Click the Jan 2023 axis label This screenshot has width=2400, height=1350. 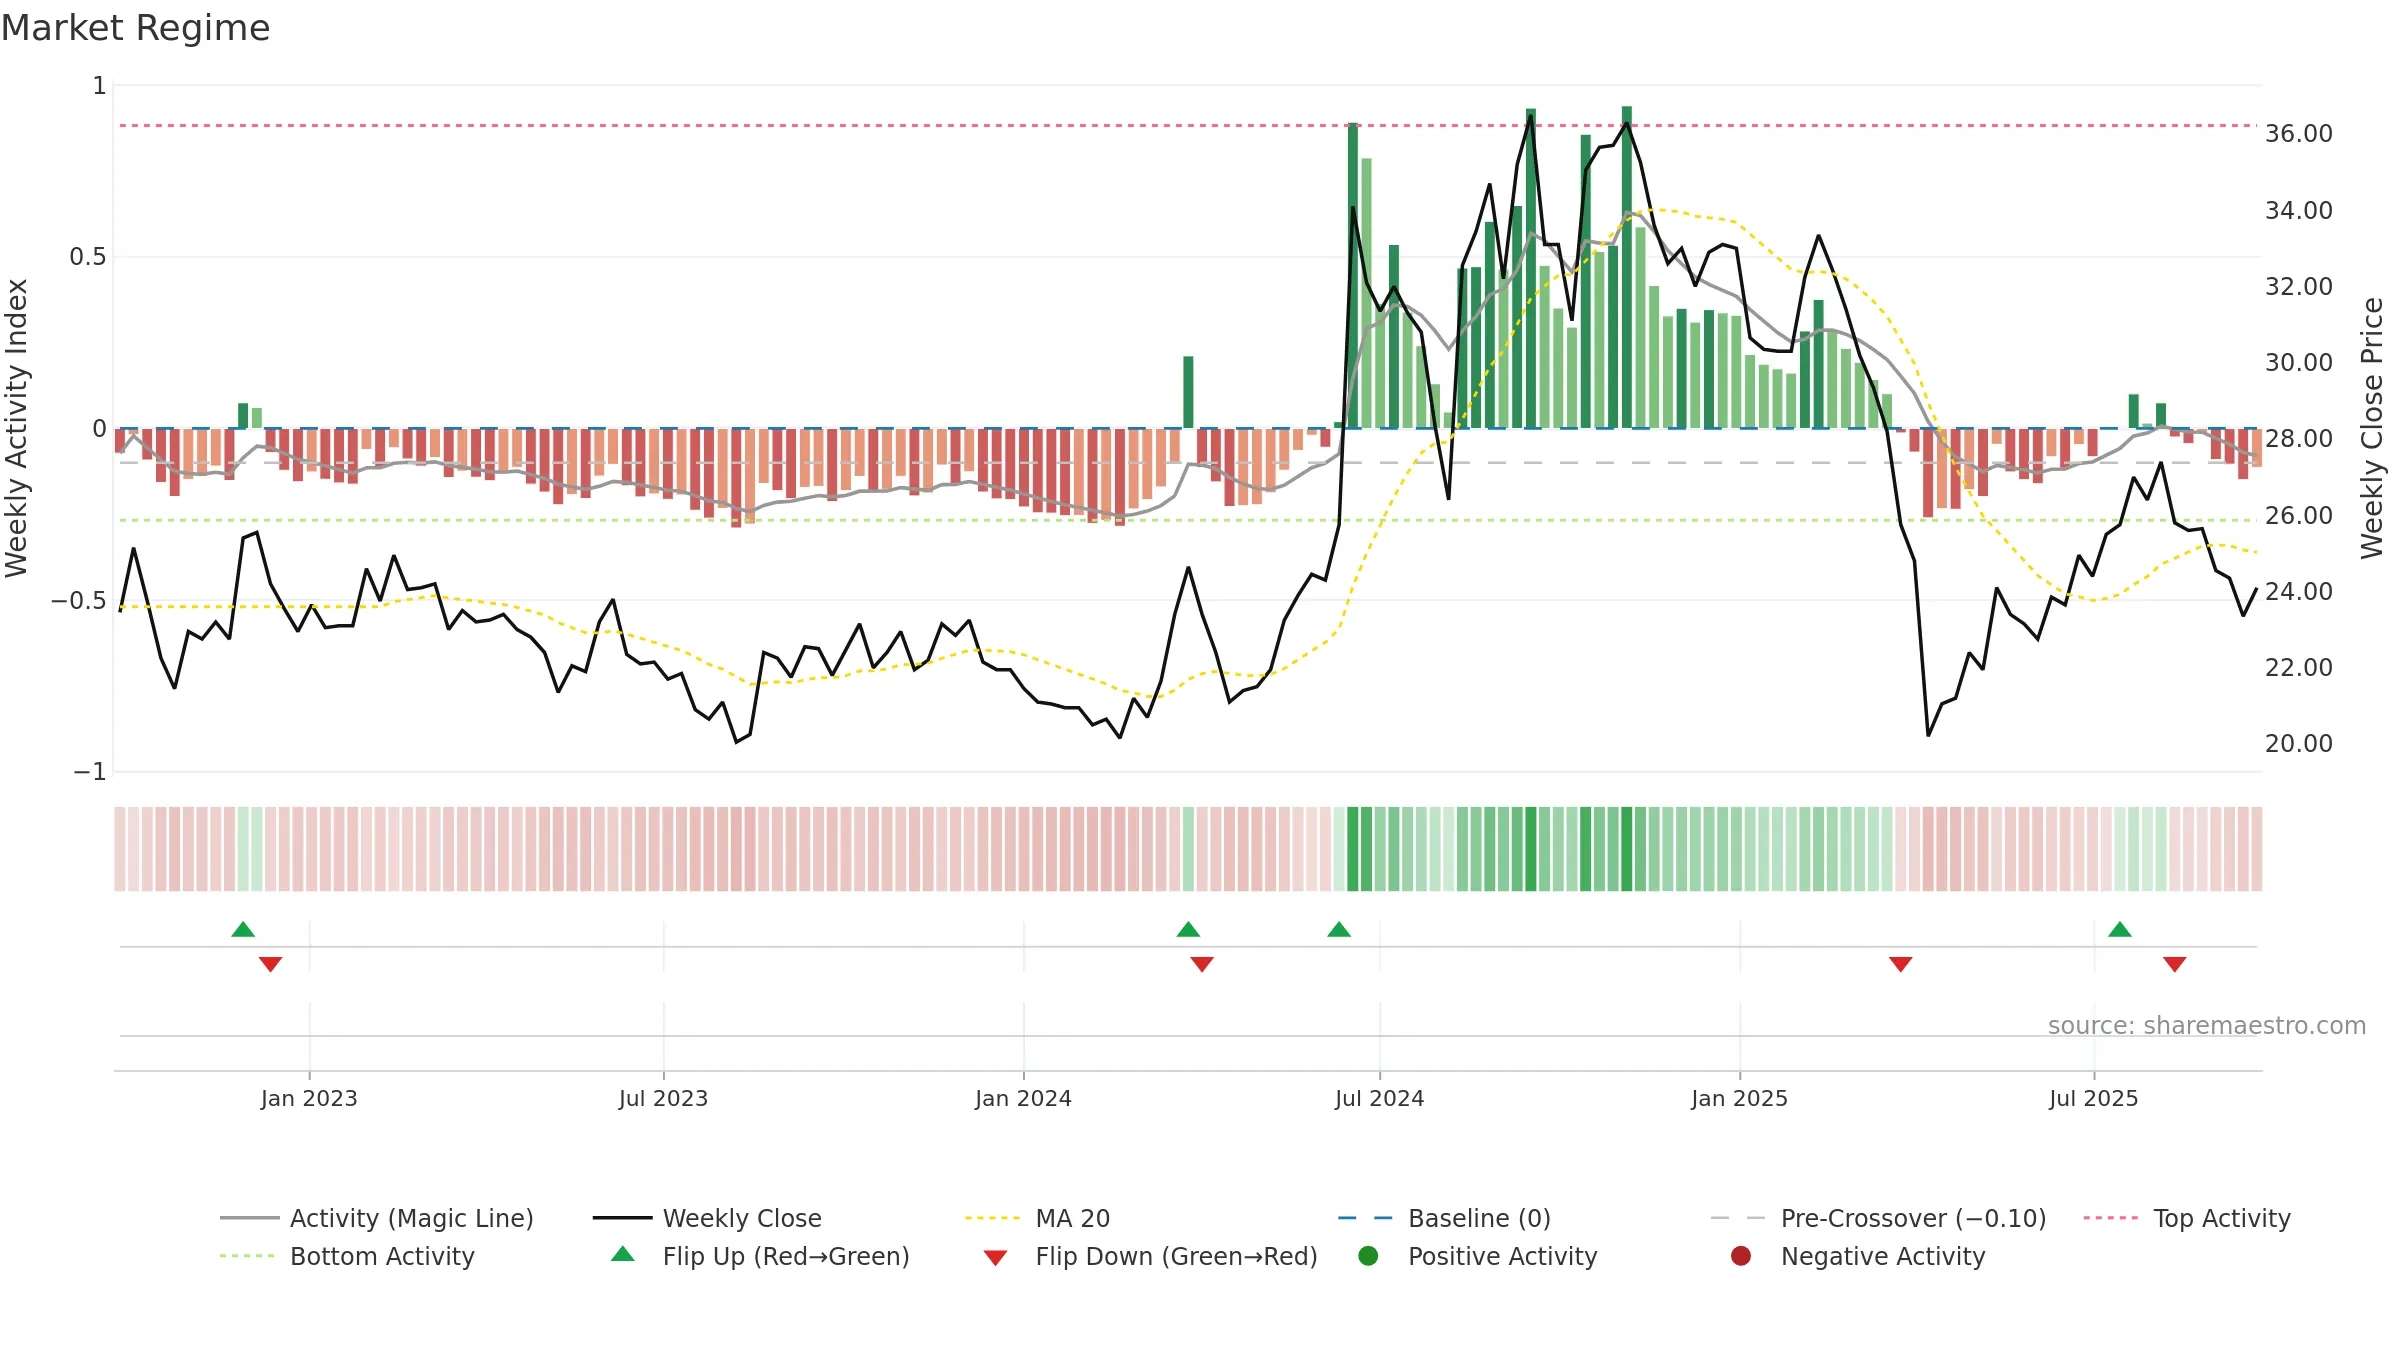pyautogui.click(x=309, y=1098)
